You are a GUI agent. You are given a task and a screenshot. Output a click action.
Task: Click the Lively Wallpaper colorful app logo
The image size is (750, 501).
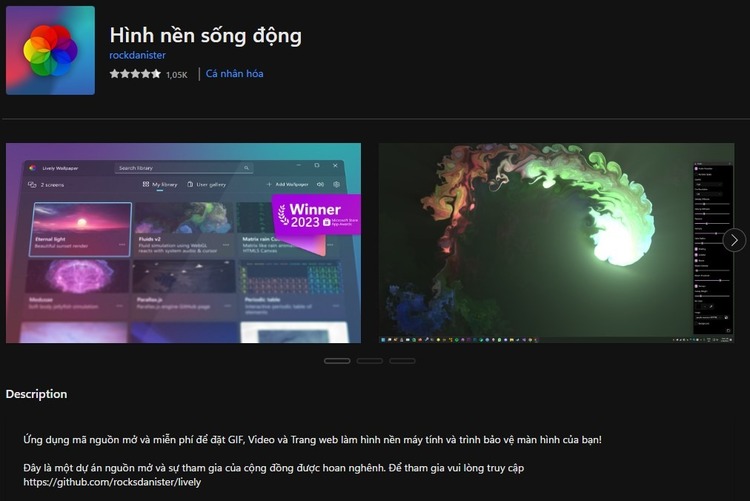50,50
